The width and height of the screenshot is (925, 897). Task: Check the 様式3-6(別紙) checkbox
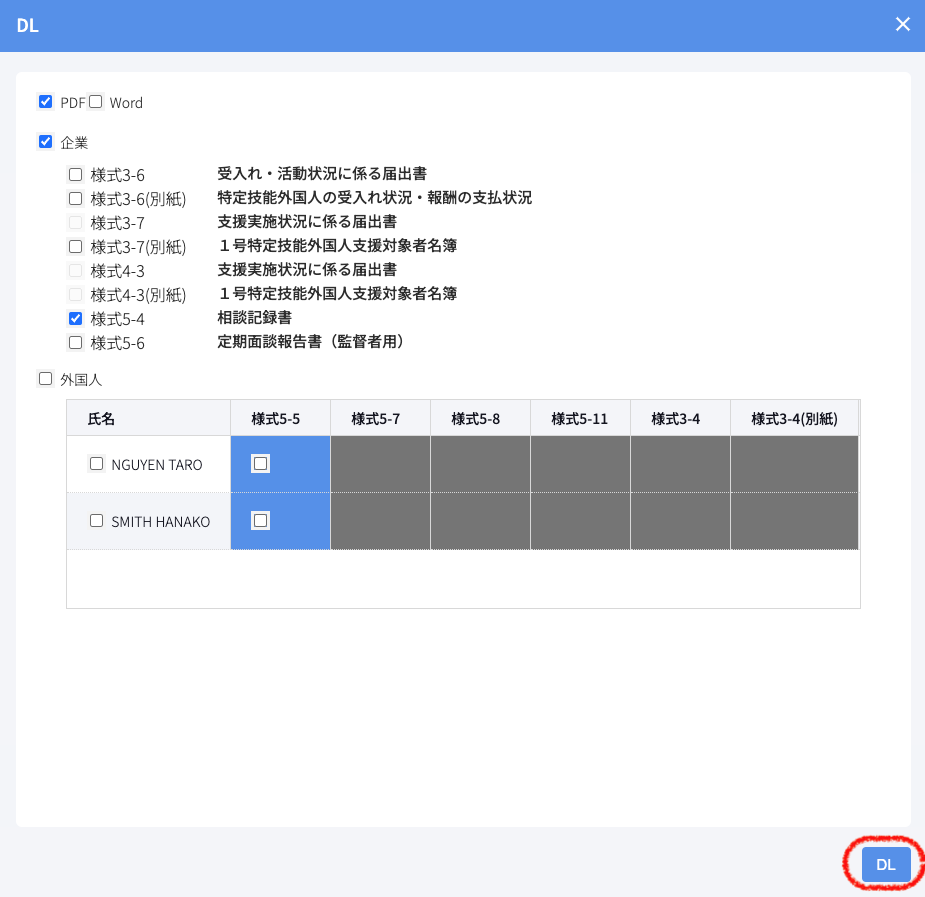click(75, 199)
